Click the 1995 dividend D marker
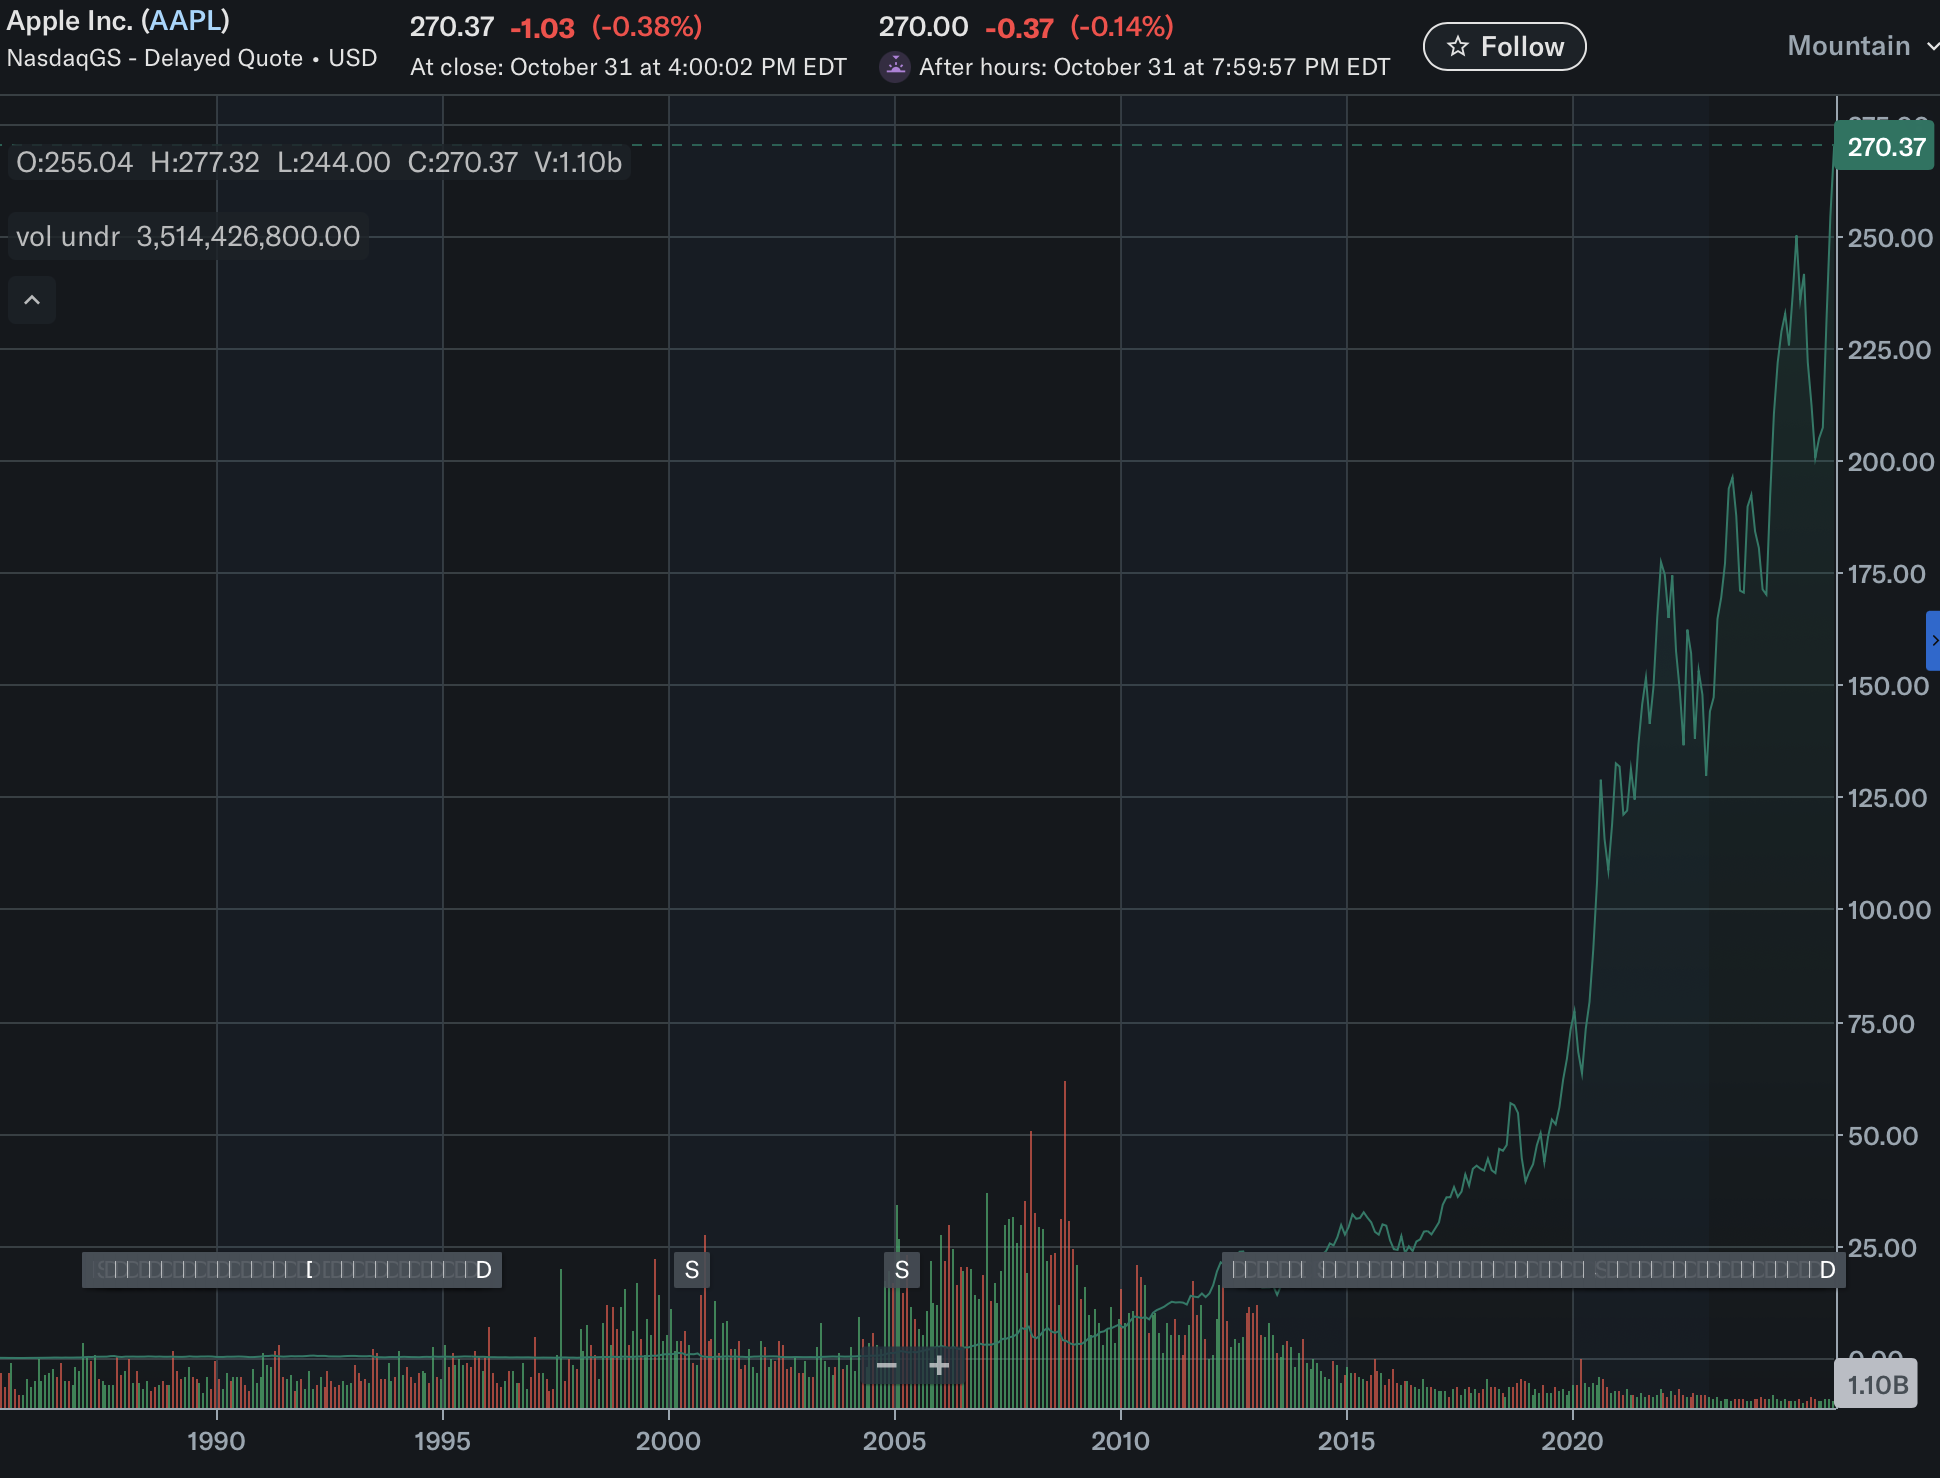 click(x=484, y=1270)
